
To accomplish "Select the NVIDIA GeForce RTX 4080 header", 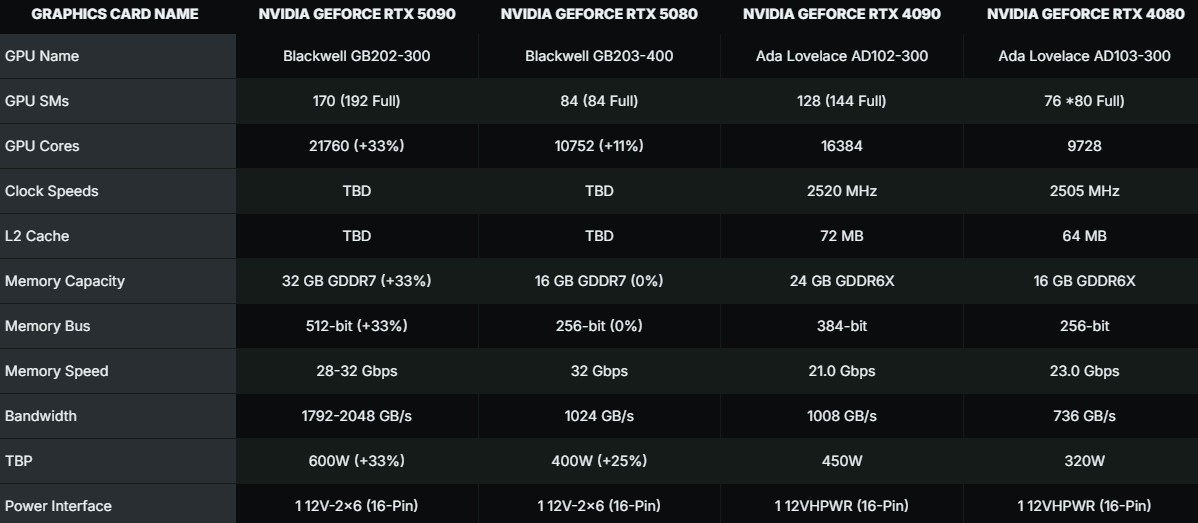I will (x=1084, y=14).
